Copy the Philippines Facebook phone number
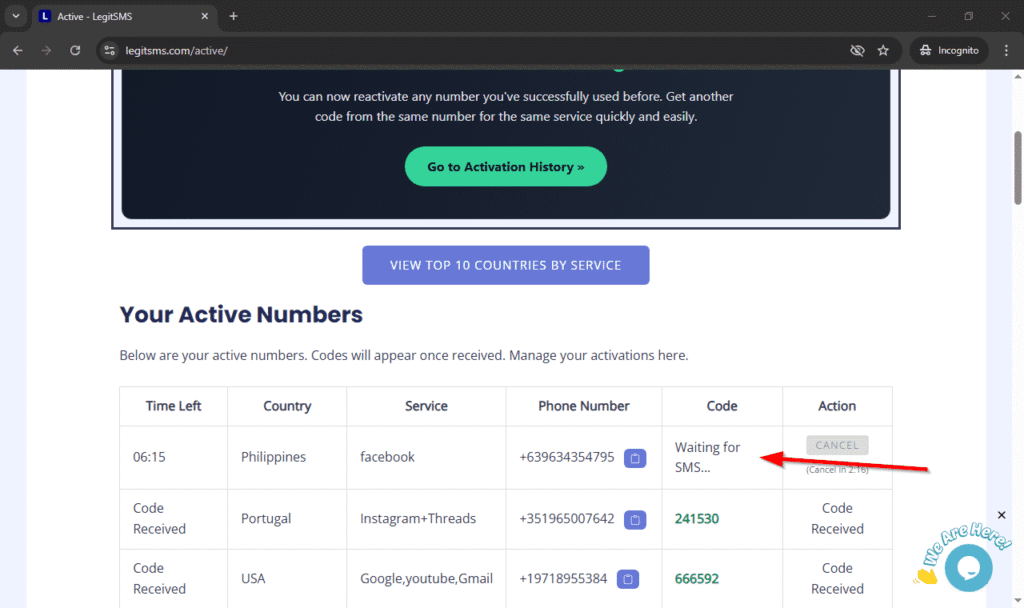This screenshot has height=608, width=1024. 635,458
